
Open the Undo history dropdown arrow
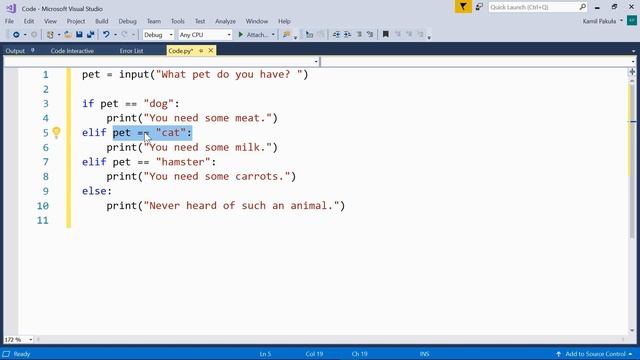click(x=115, y=35)
